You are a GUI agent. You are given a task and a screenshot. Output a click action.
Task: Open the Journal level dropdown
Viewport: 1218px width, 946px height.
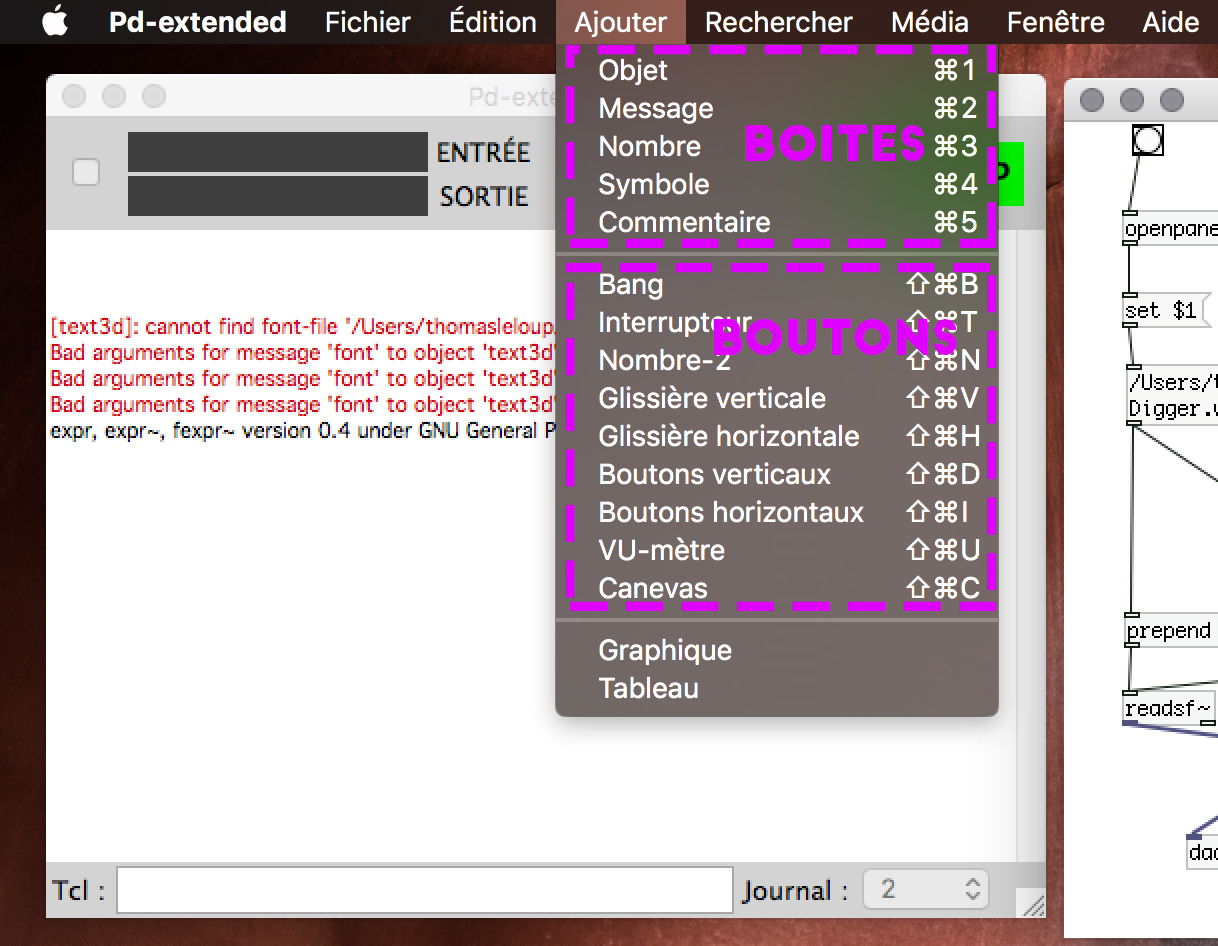(925, 890)
